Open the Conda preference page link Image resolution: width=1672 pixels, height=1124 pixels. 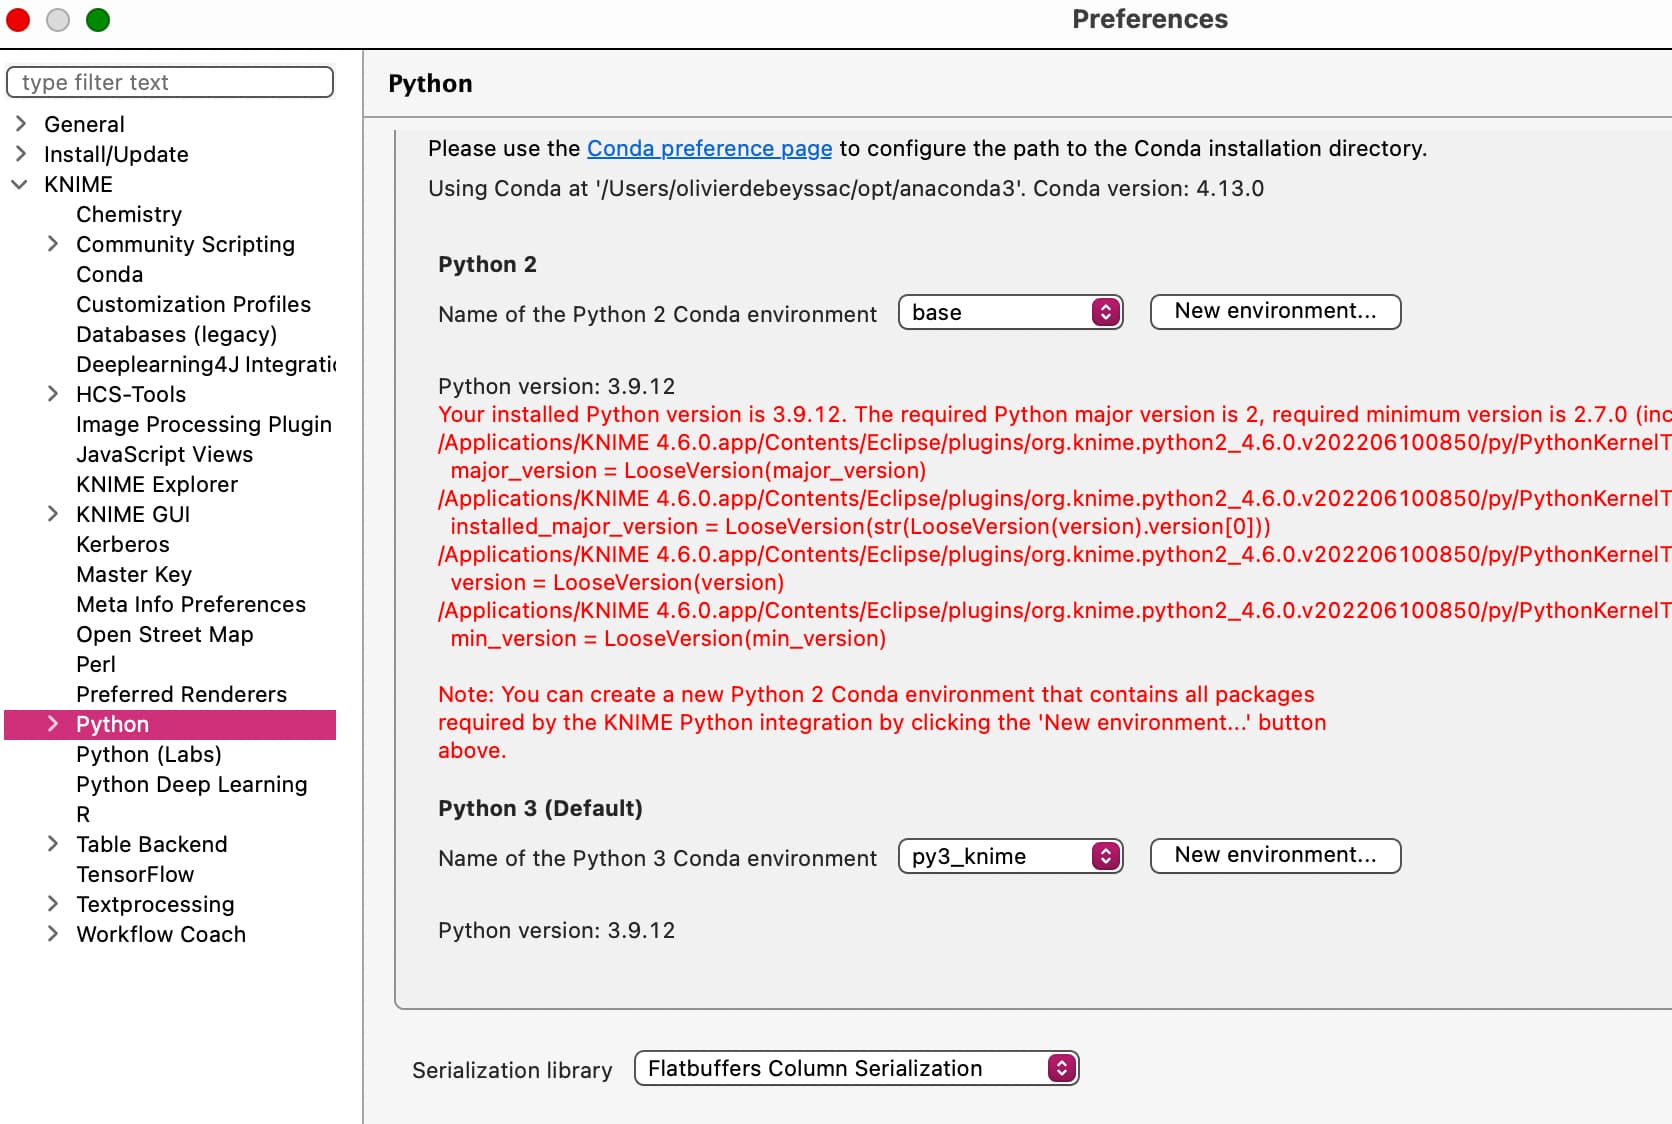coord(709,148)
